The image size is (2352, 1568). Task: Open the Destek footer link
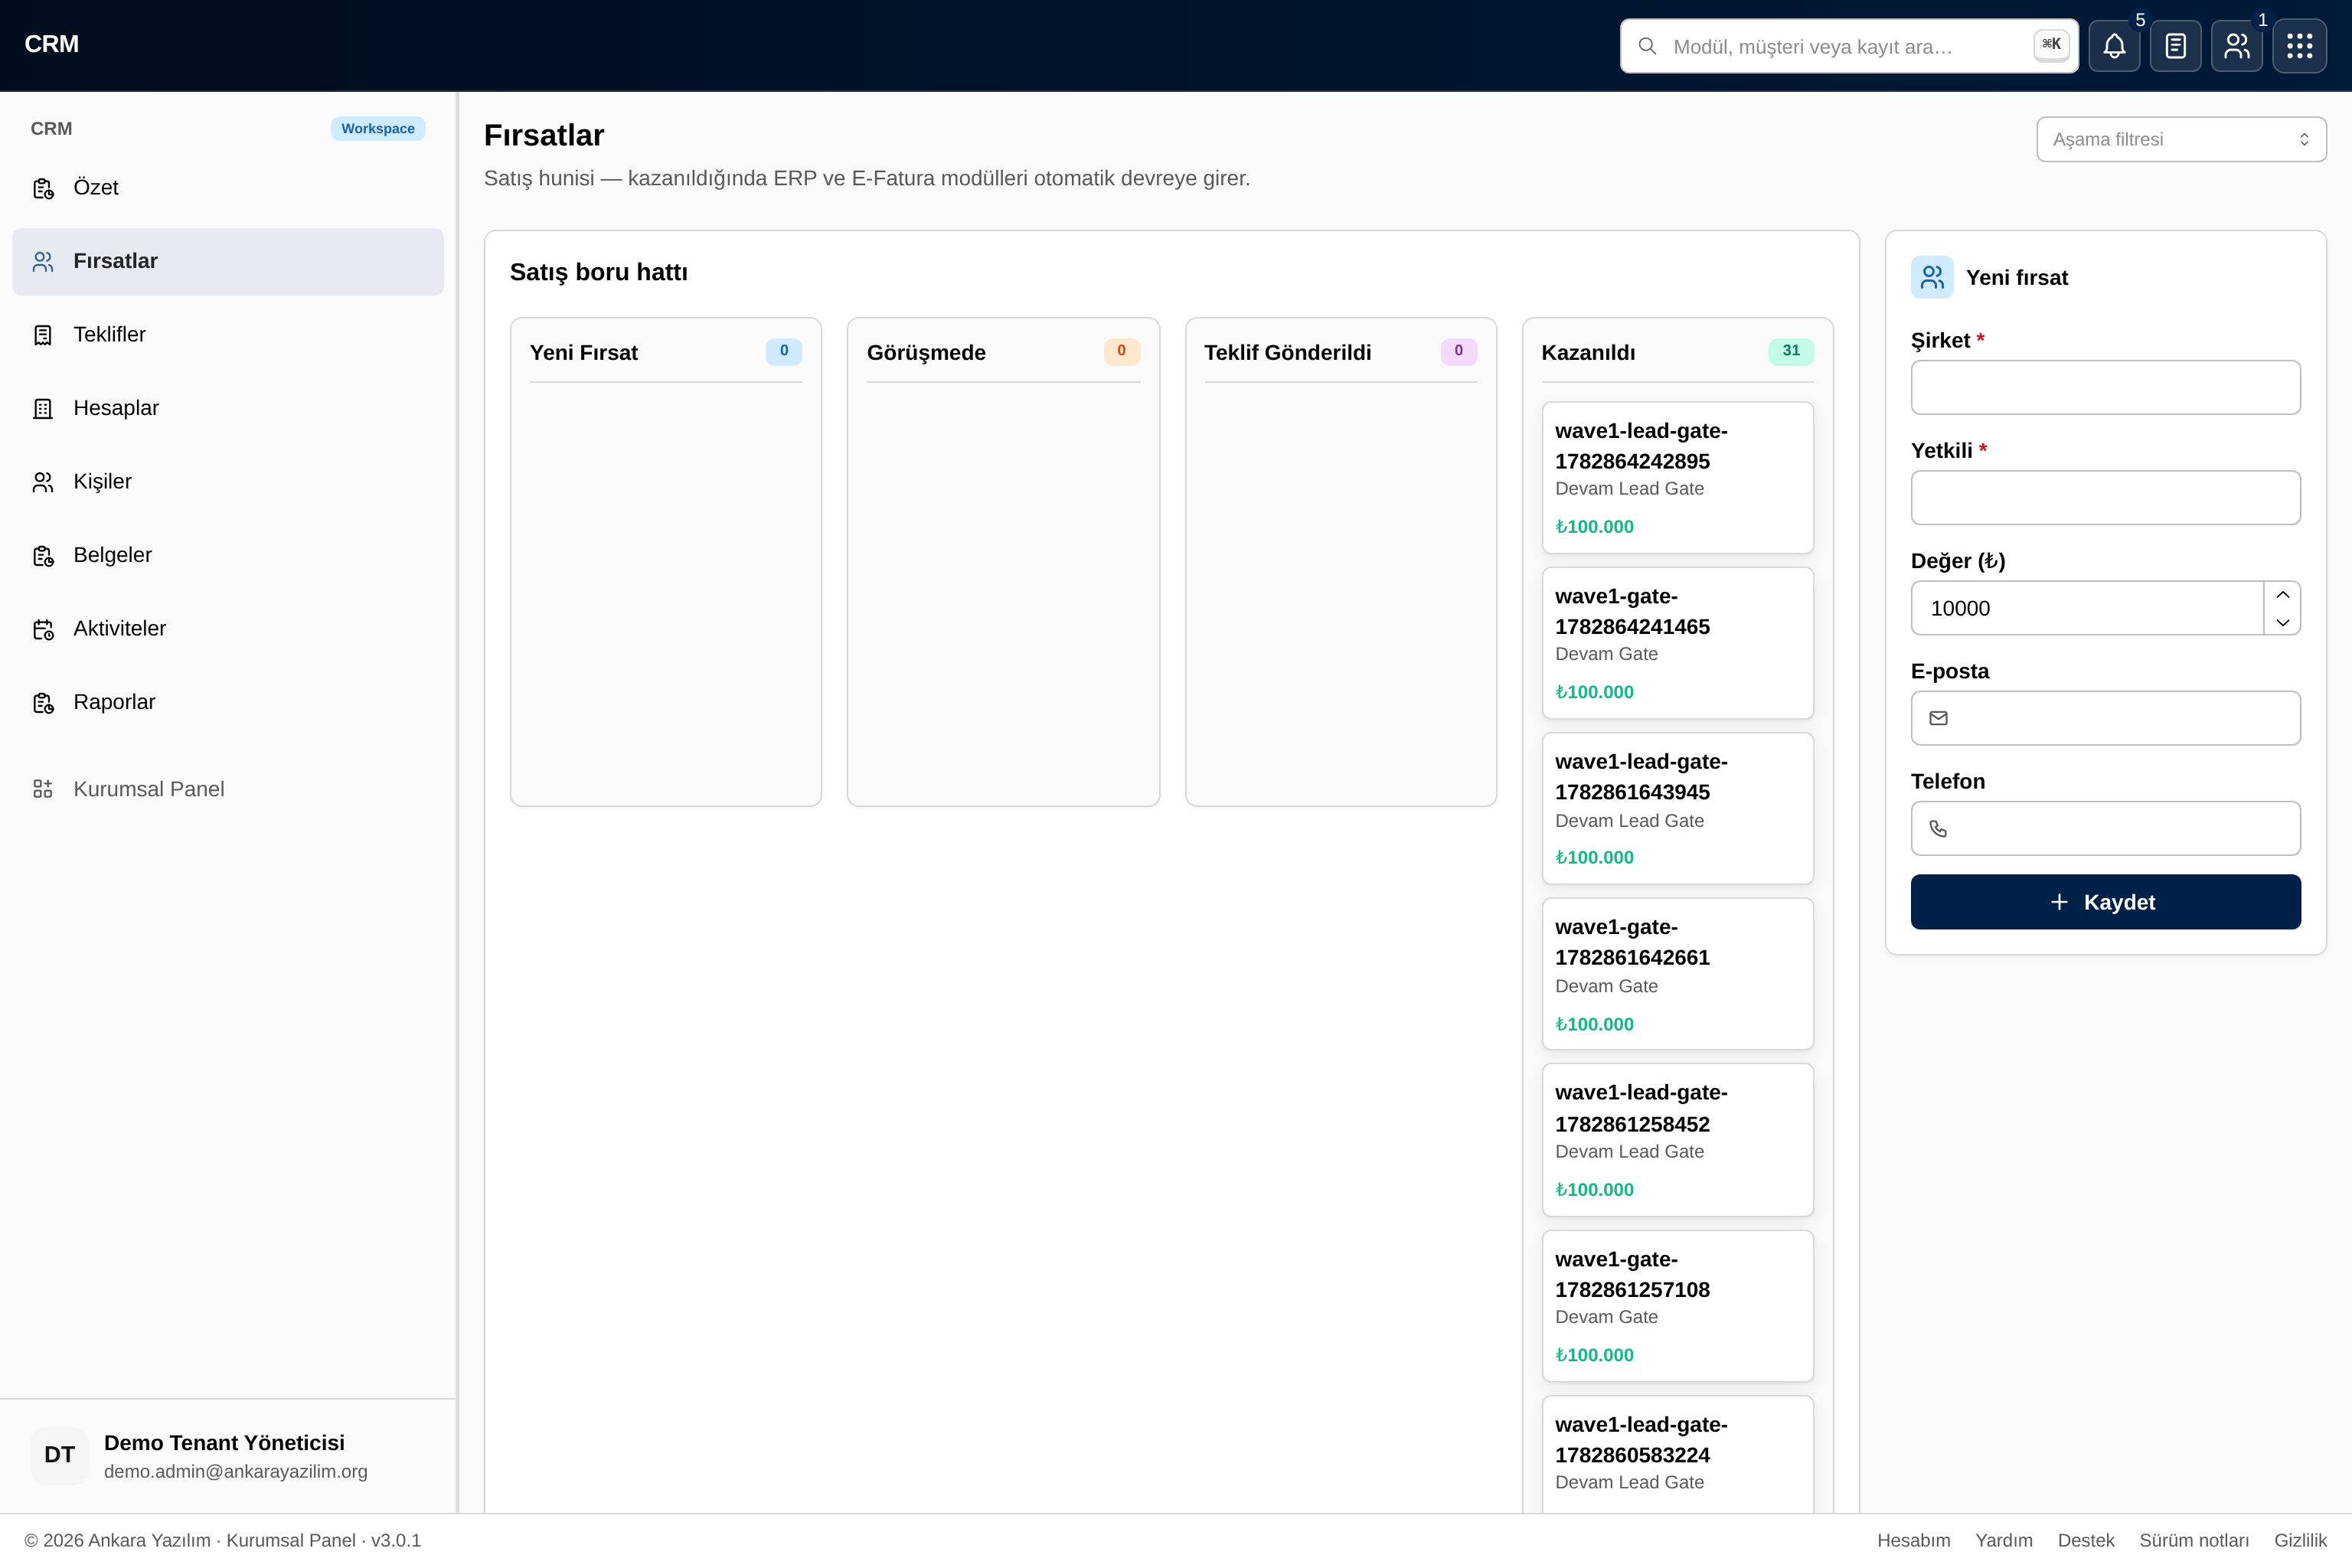[2086, 1540]
